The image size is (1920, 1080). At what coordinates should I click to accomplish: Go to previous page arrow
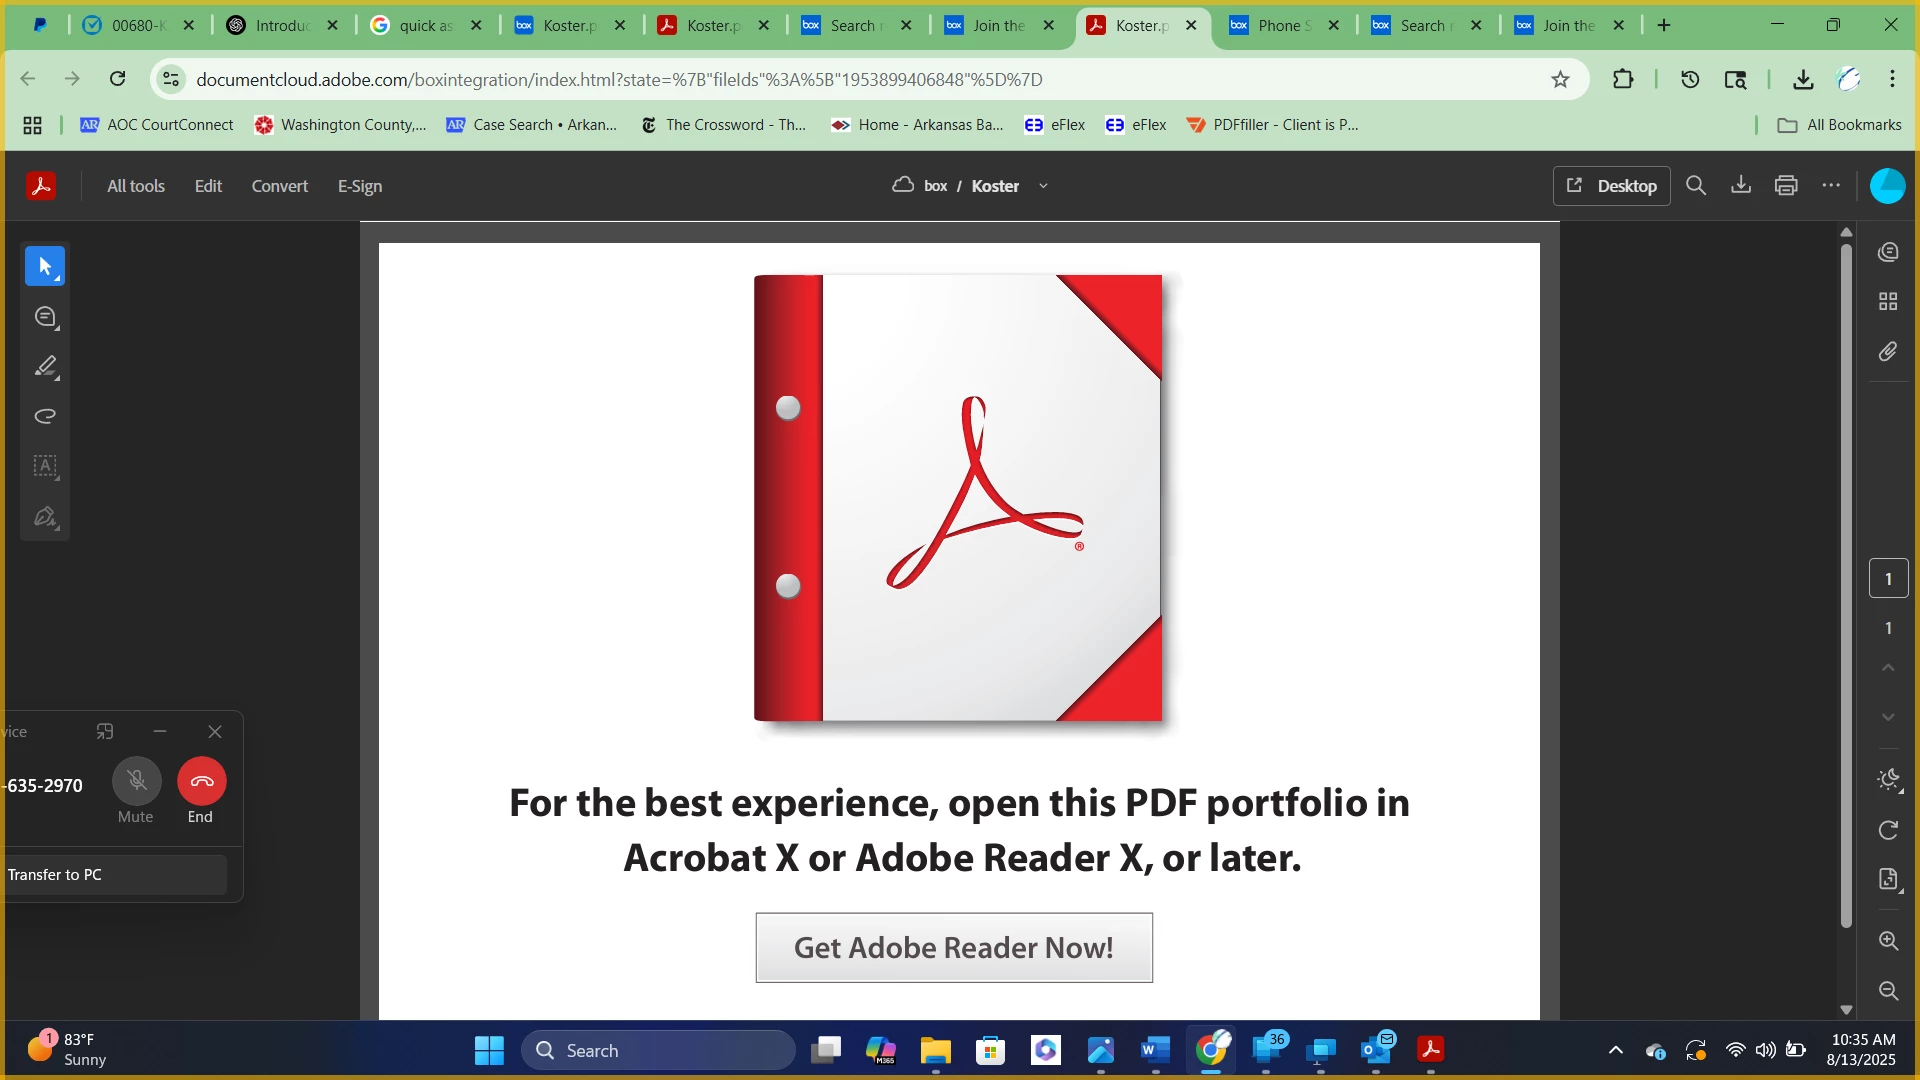pos(1888,668)
